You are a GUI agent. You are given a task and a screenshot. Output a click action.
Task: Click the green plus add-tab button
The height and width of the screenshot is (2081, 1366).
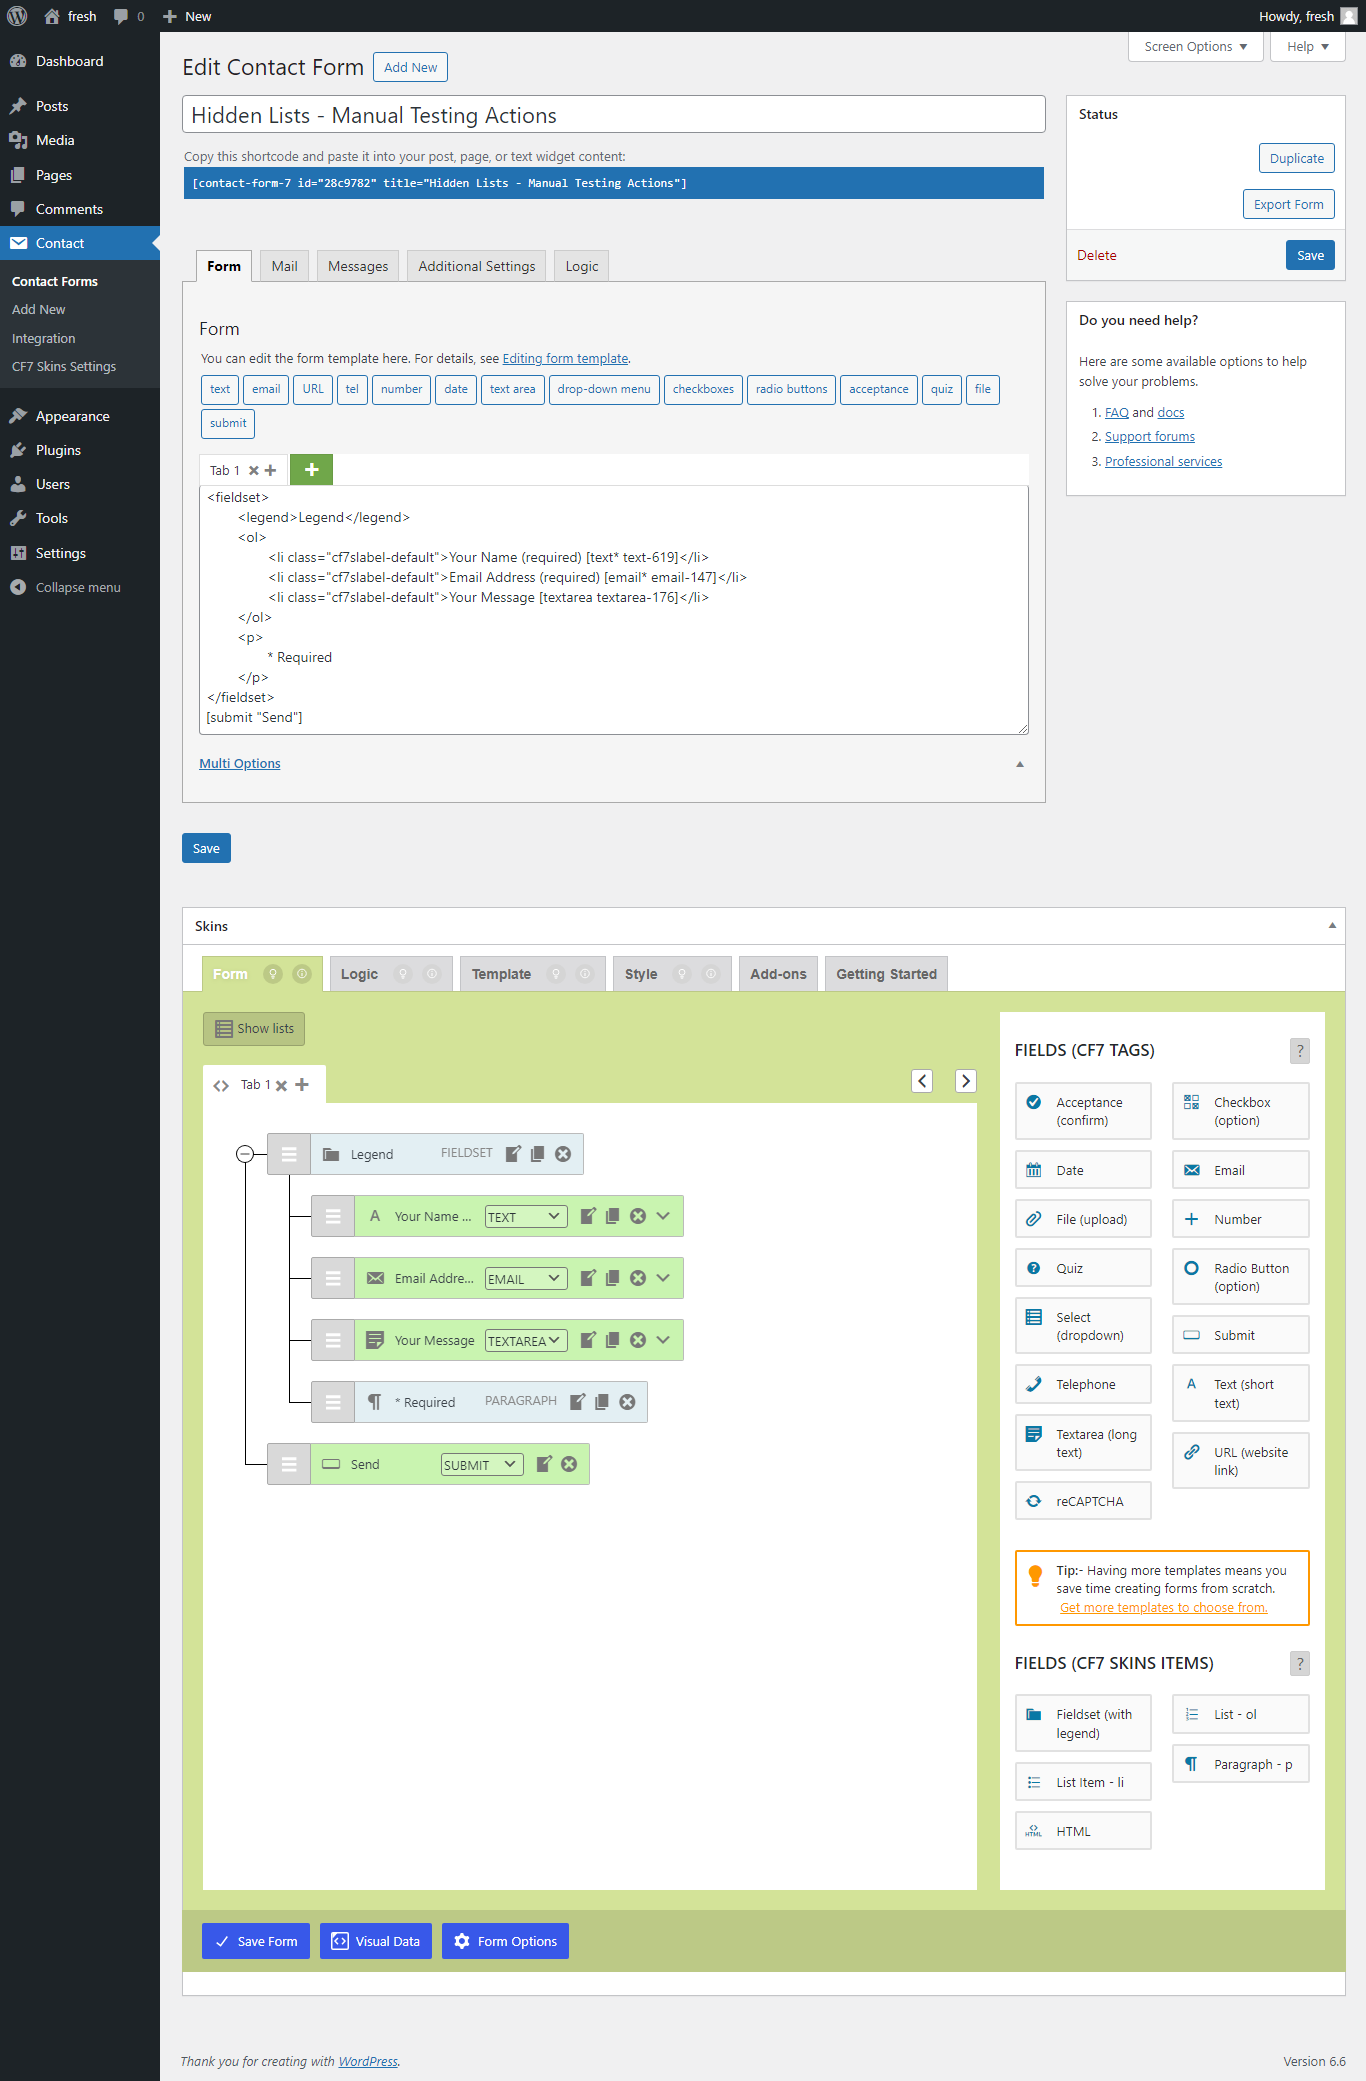click(311, 470)
